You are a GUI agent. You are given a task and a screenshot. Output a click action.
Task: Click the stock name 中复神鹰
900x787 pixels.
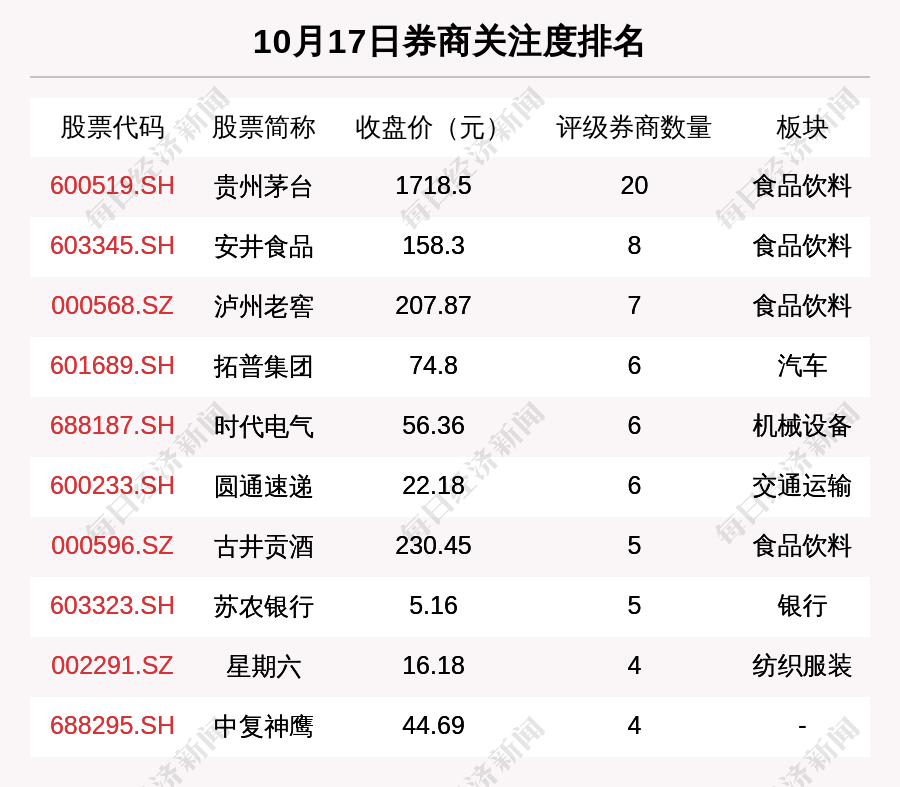pos(263,726)
